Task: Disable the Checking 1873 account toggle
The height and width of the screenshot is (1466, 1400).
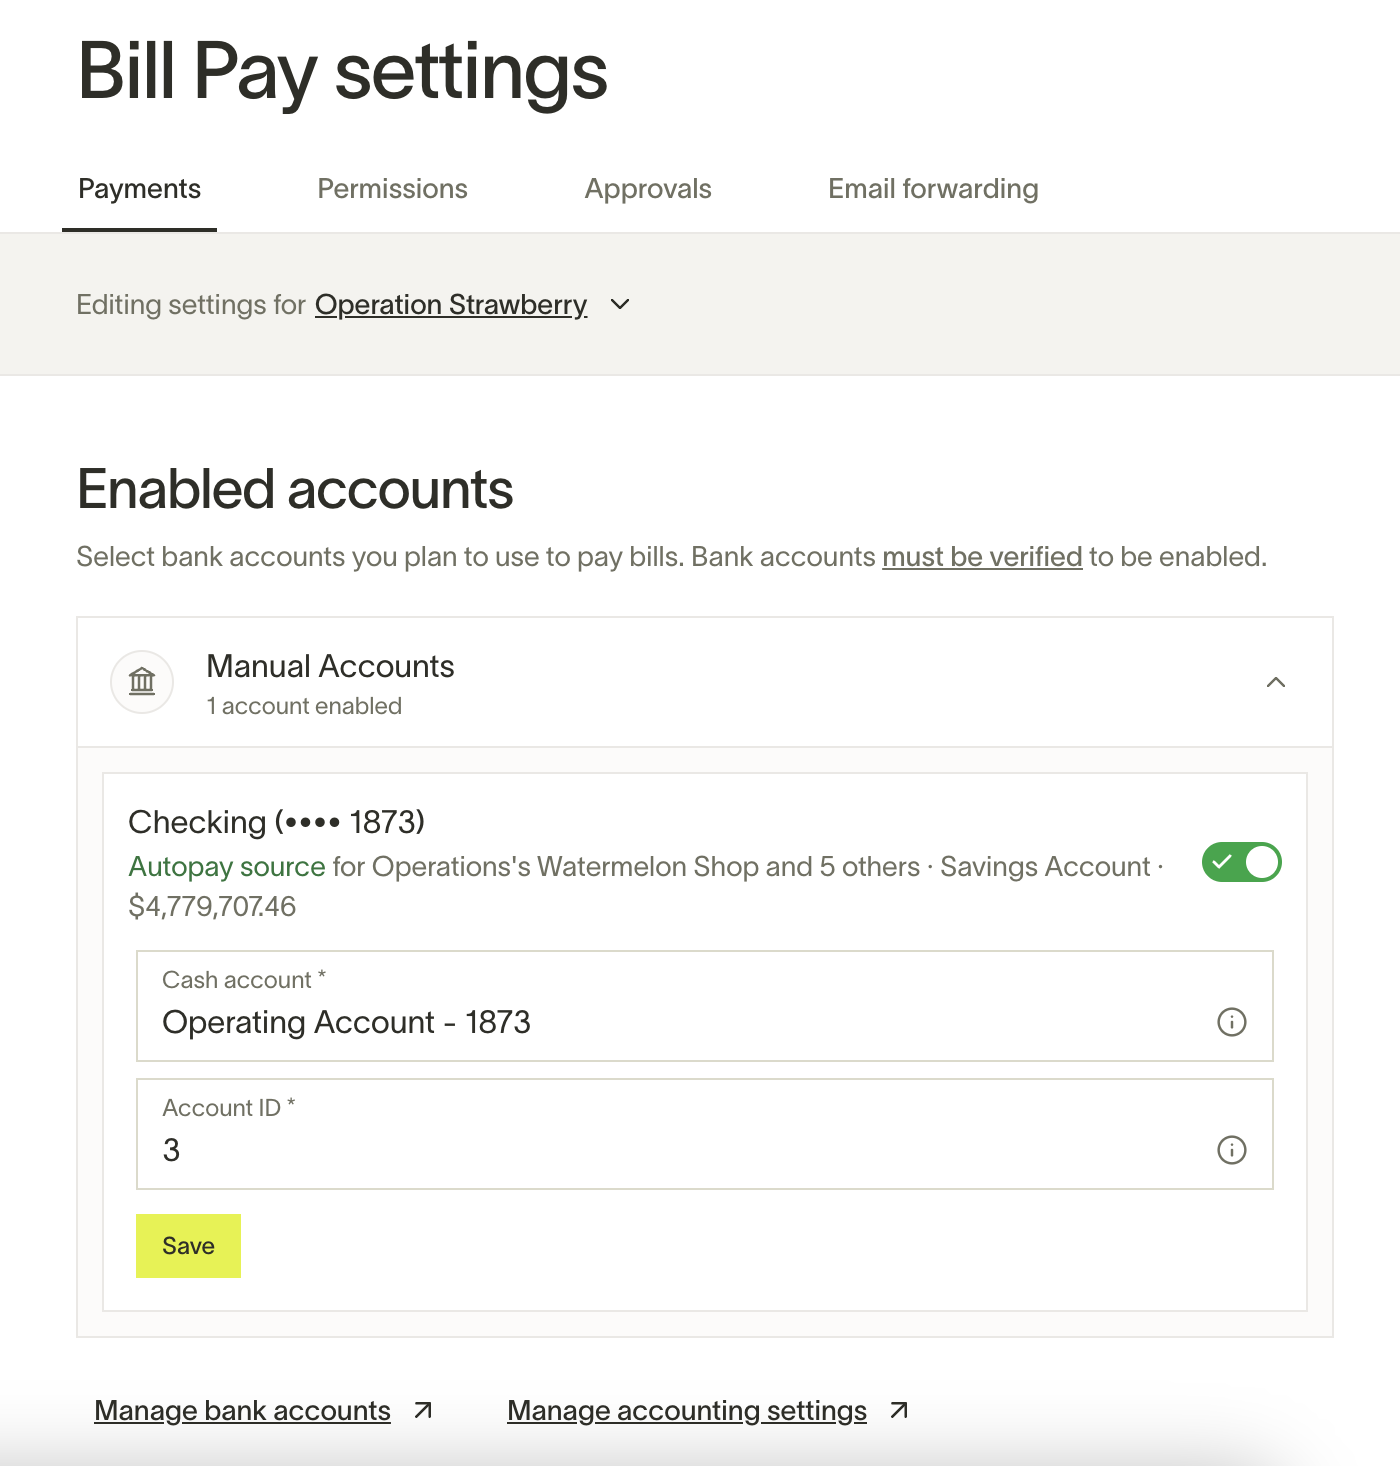Action: (1241, 862)
